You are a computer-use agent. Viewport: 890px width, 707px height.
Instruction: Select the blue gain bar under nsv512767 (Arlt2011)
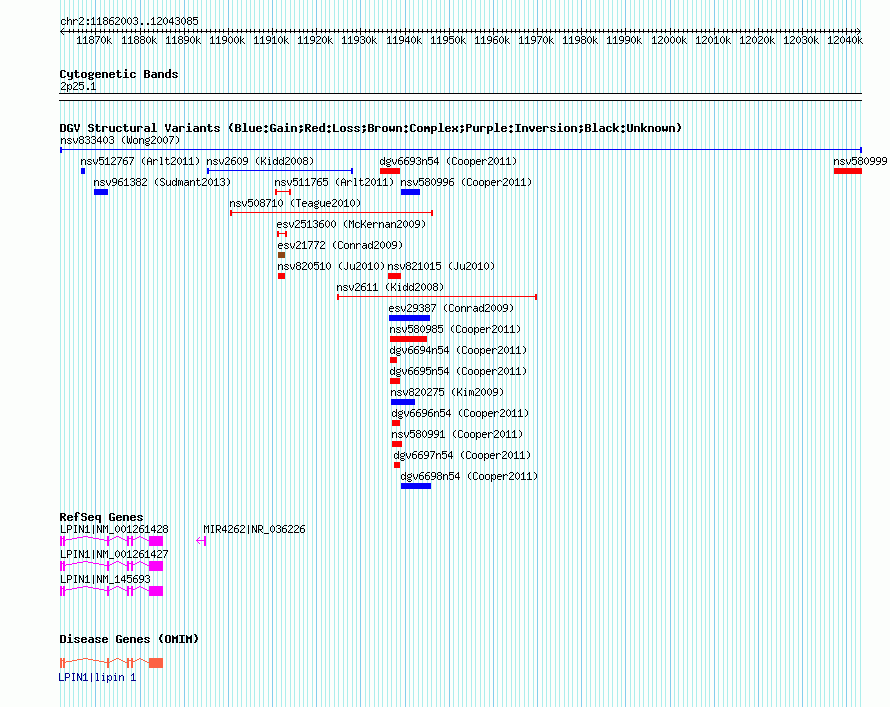(83, 171)
